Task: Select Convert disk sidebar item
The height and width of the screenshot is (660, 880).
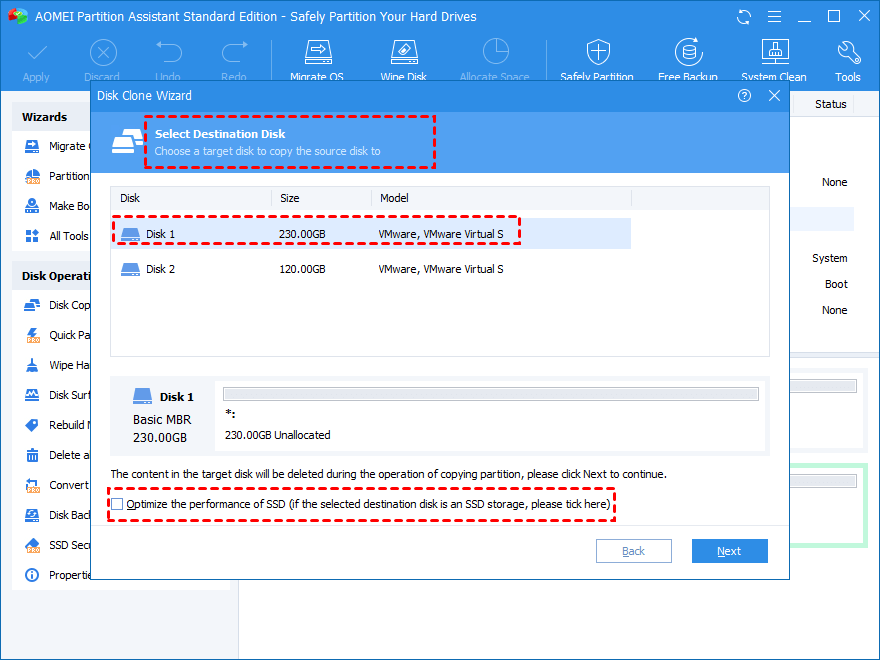Action: tap(57, 485)
